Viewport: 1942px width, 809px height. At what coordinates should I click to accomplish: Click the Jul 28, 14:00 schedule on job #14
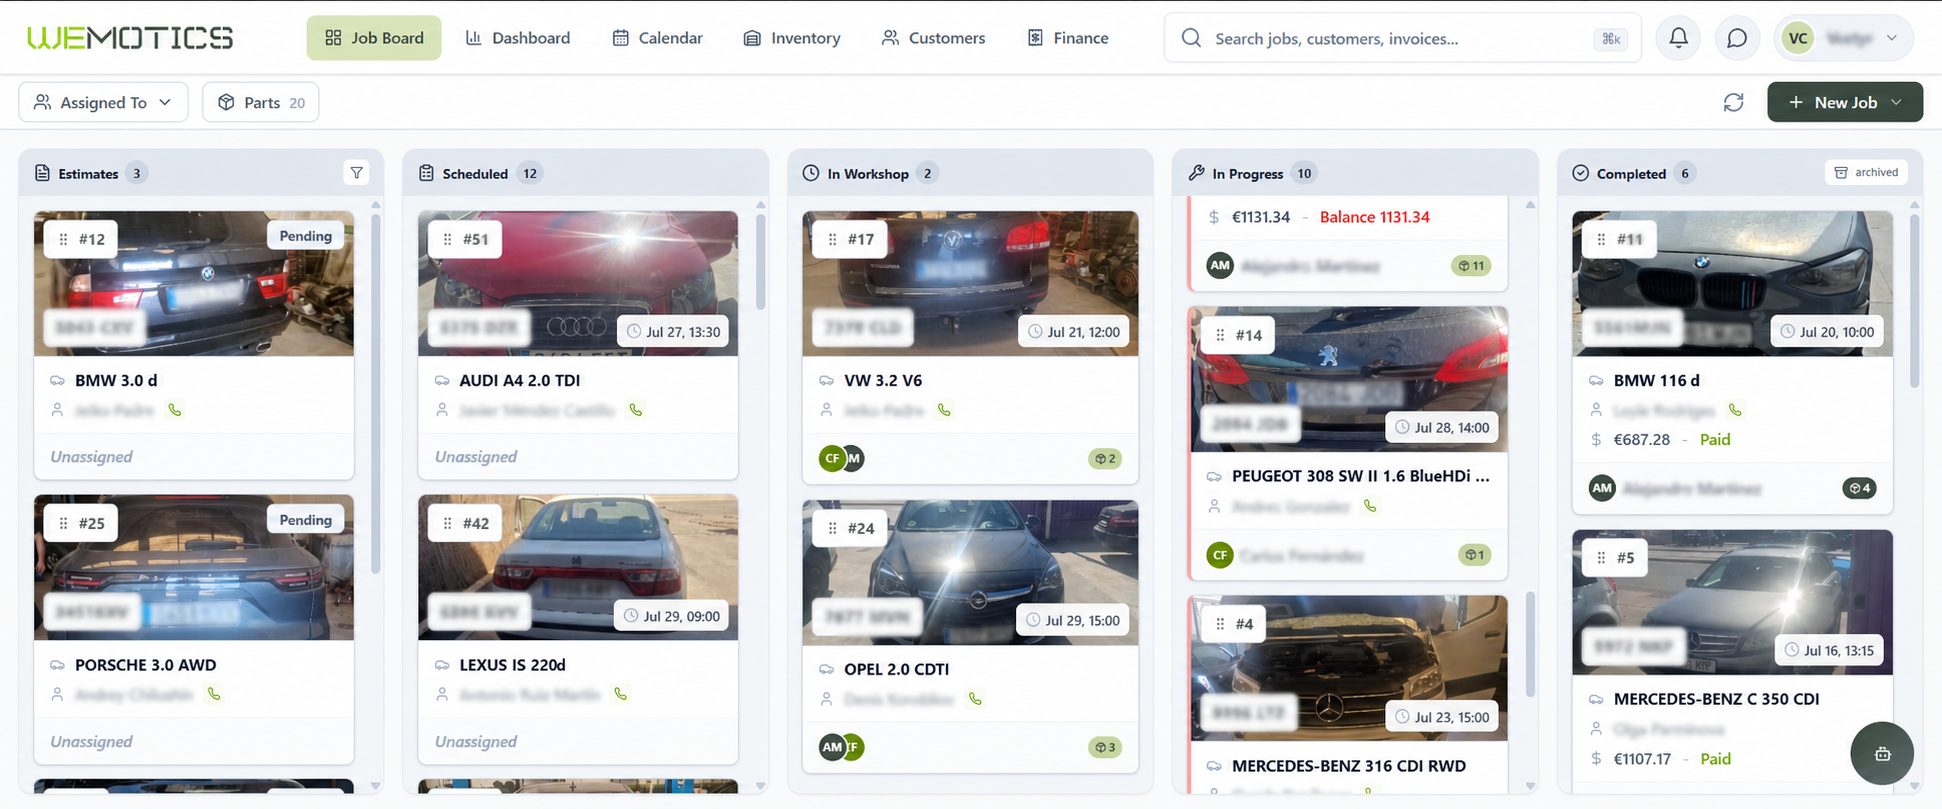[x=1442, y=427]
